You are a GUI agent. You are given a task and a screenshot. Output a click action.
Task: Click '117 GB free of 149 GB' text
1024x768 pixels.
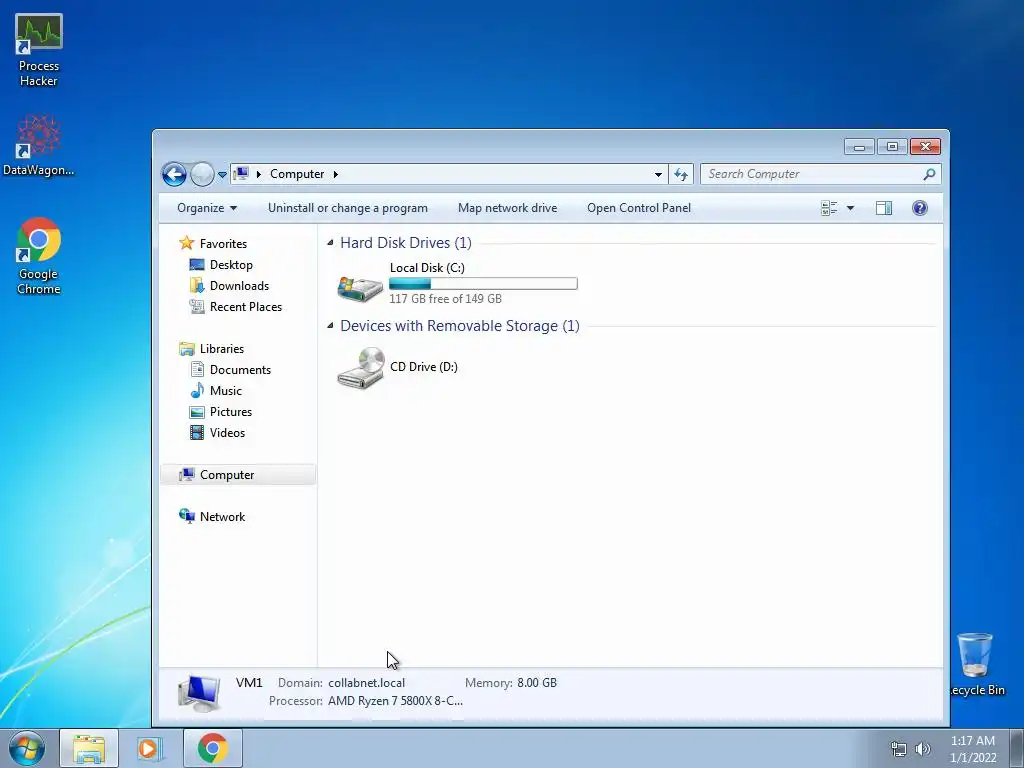pyautogui.click(x=445, y=299)
